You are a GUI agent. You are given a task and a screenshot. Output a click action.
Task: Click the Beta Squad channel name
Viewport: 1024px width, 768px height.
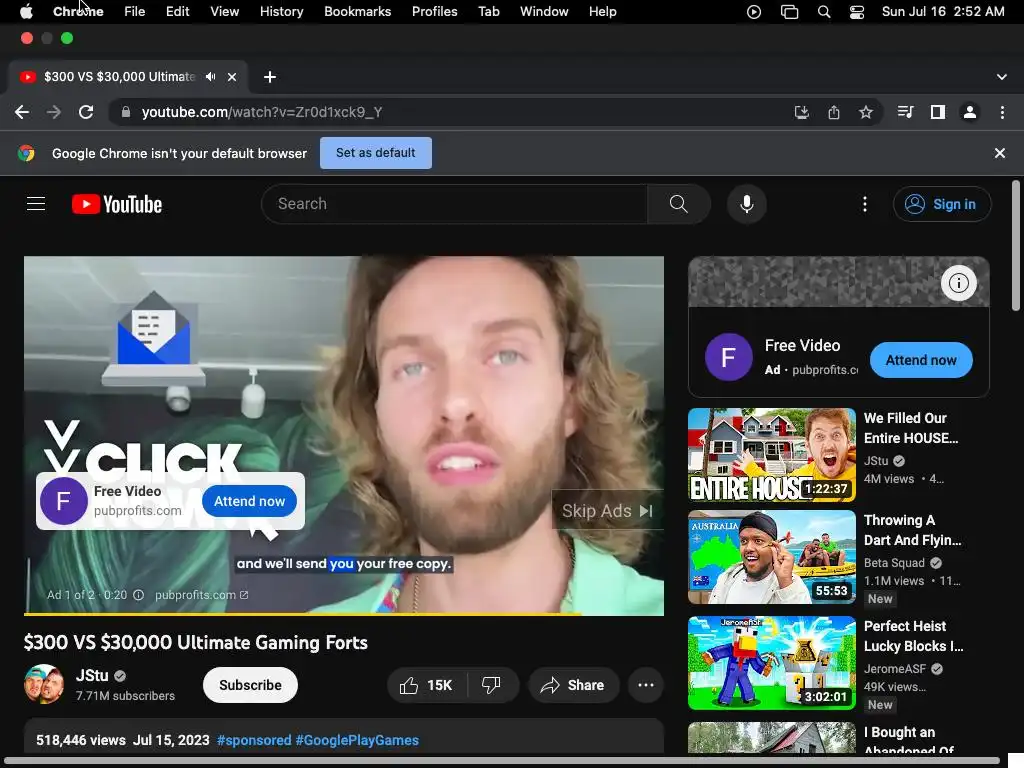[x=894, y=563]
